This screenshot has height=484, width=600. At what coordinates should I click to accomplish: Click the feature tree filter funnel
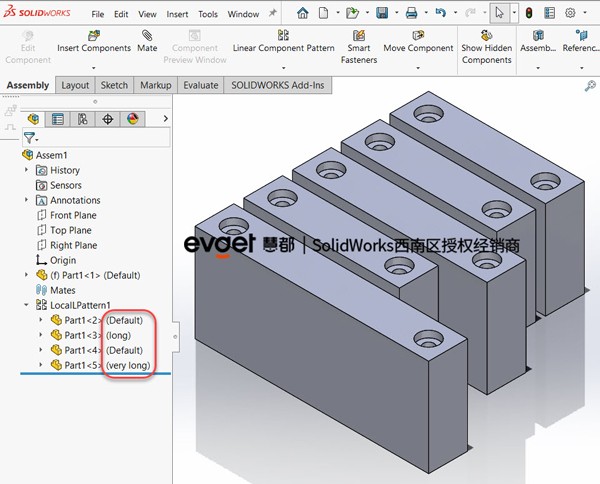[29, 137]
